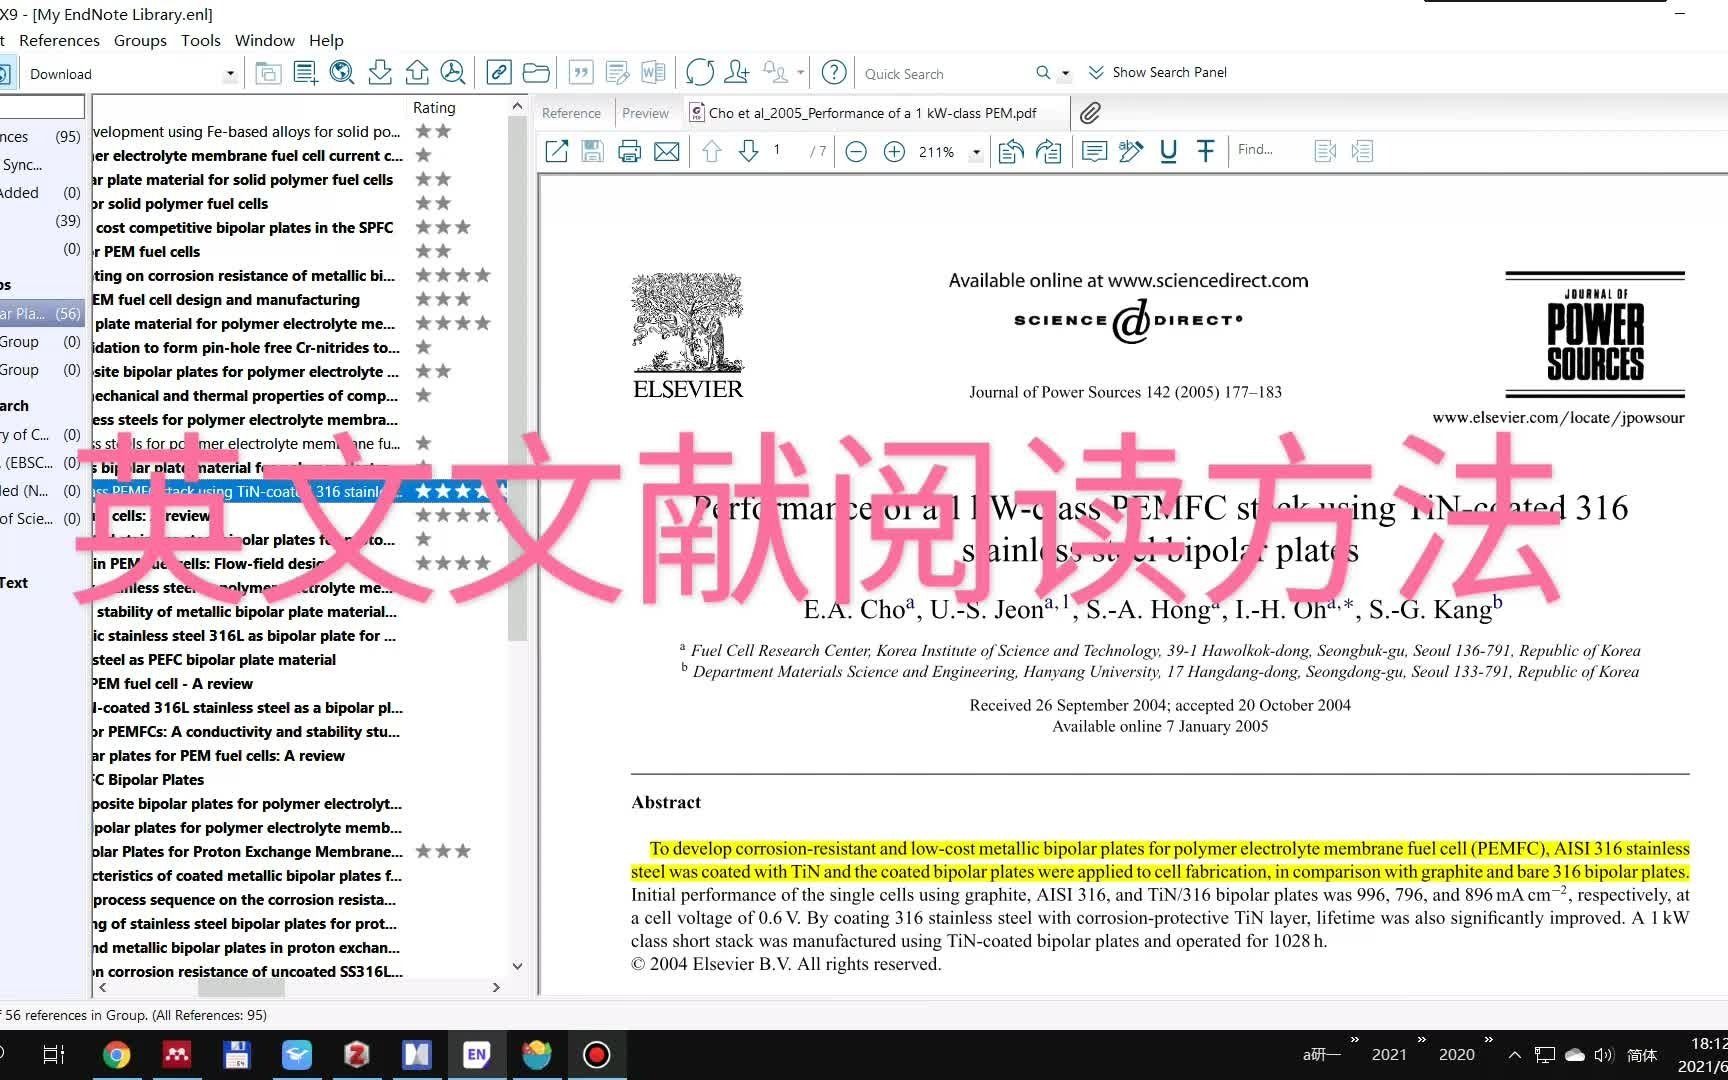Click the Print PDF icon
The image size is (1728, 1080).
pos(629,151)
